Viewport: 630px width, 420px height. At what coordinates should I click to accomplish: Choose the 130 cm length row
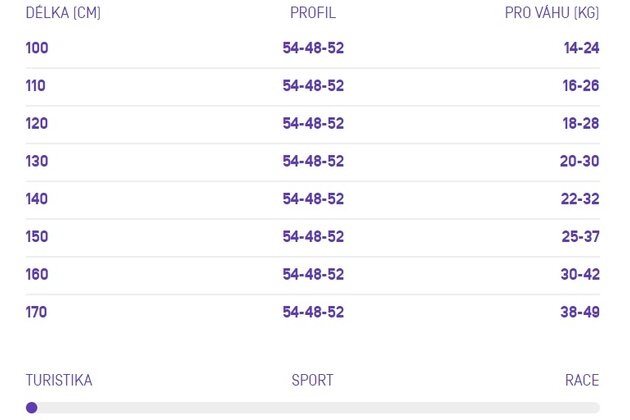(313, 161)
